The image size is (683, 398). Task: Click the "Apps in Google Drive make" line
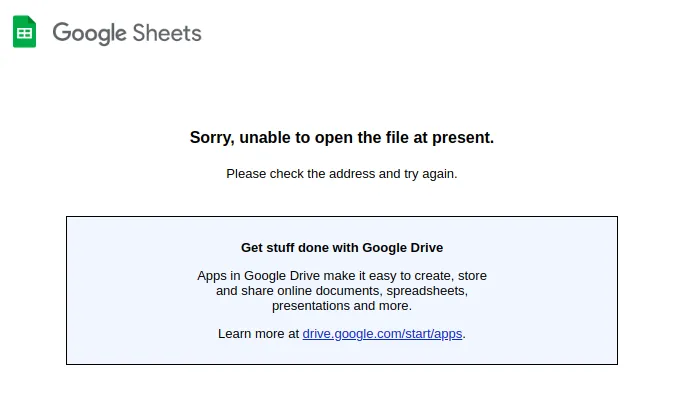pos(342,276)
